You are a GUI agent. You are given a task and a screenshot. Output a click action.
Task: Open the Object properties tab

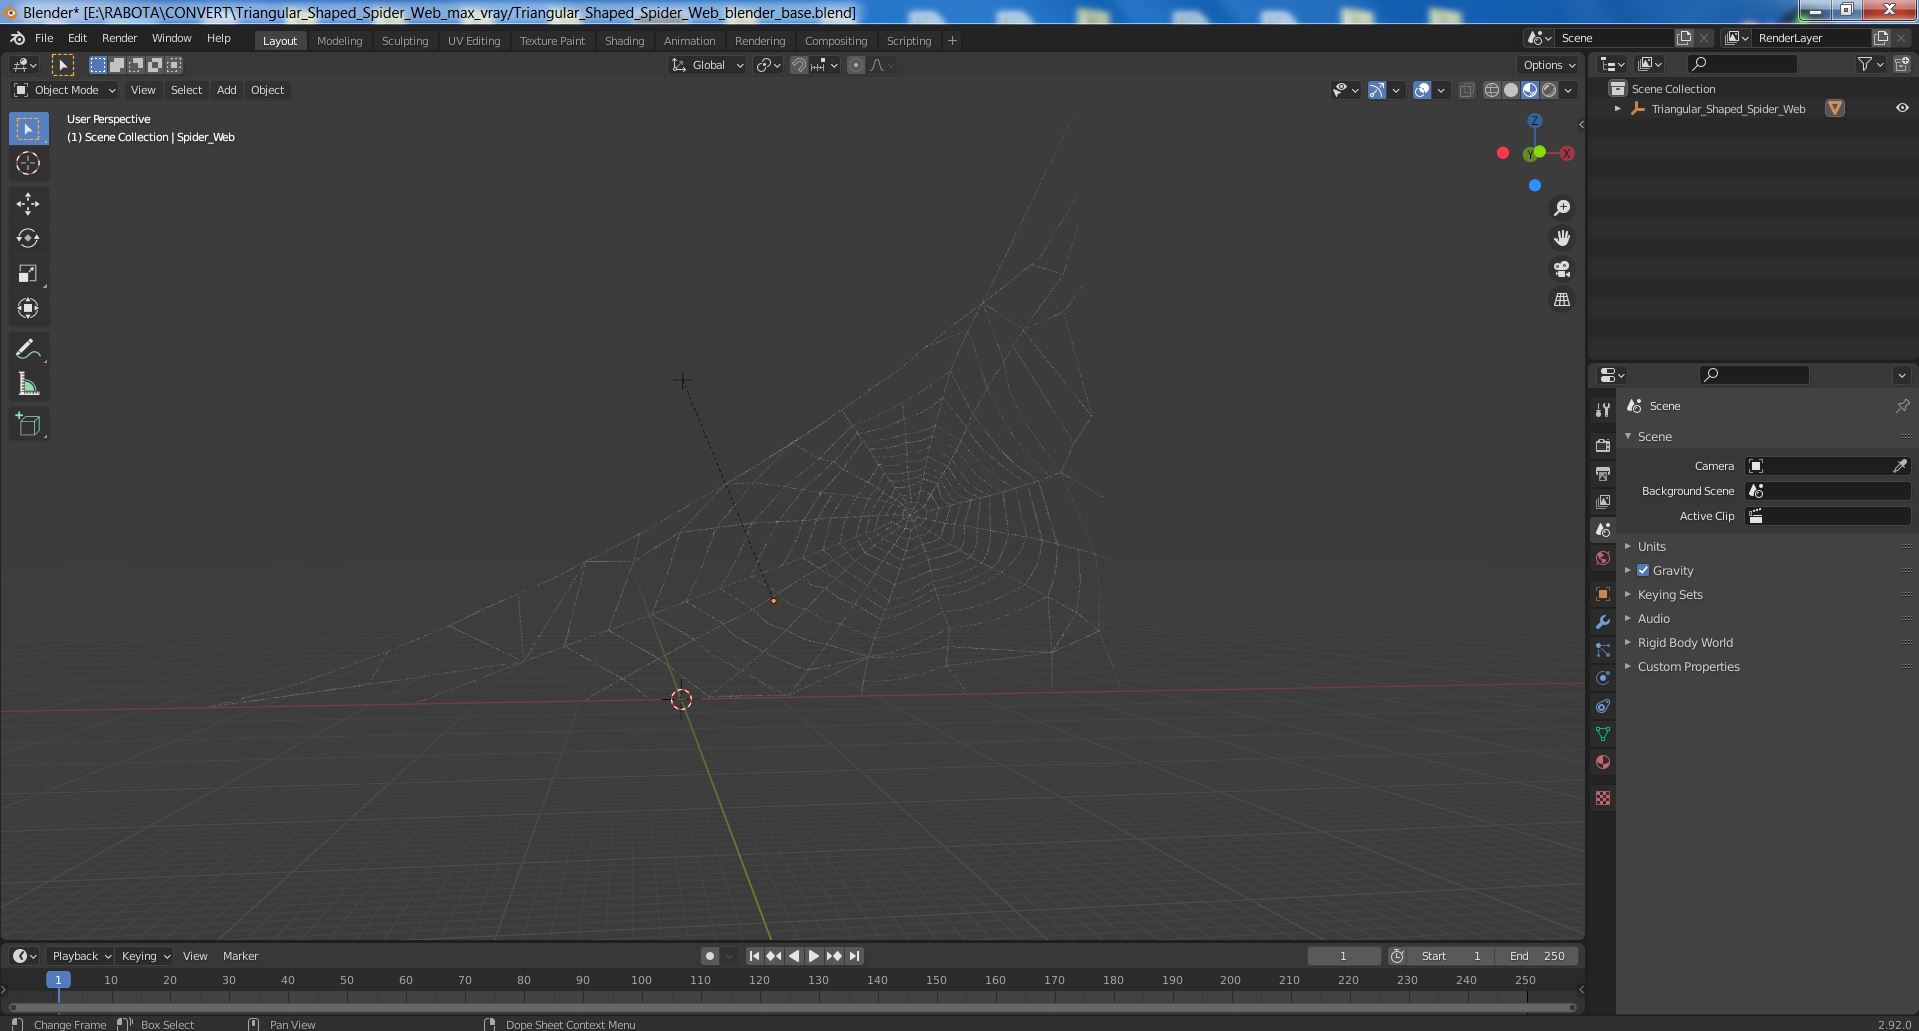(x=1603, y=594)
